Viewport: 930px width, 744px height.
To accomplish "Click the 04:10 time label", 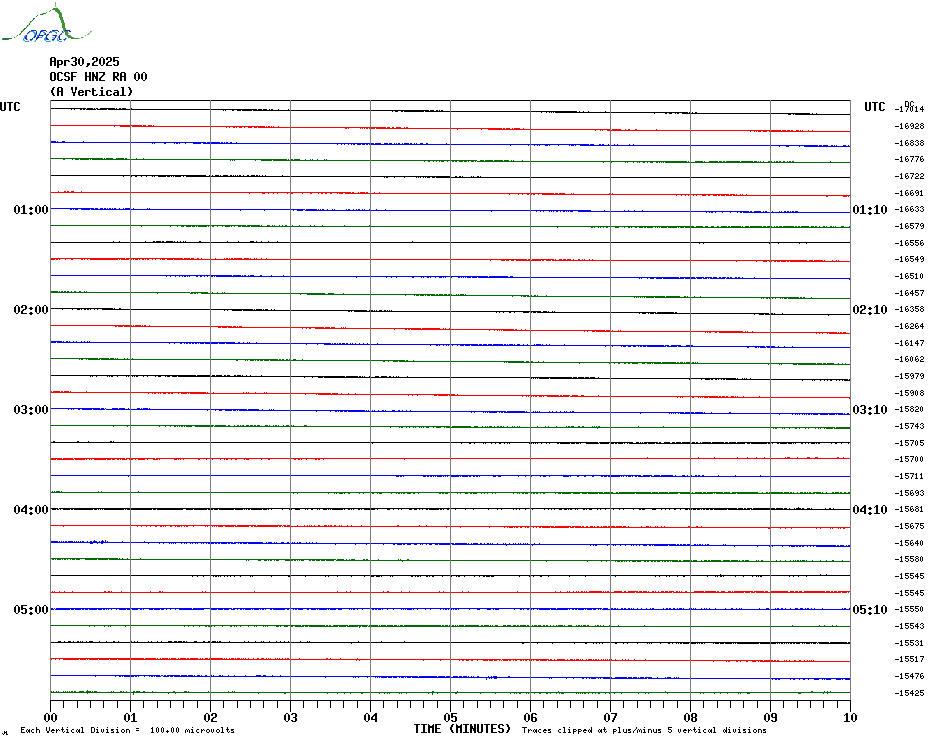I will [x=870, y=510].
